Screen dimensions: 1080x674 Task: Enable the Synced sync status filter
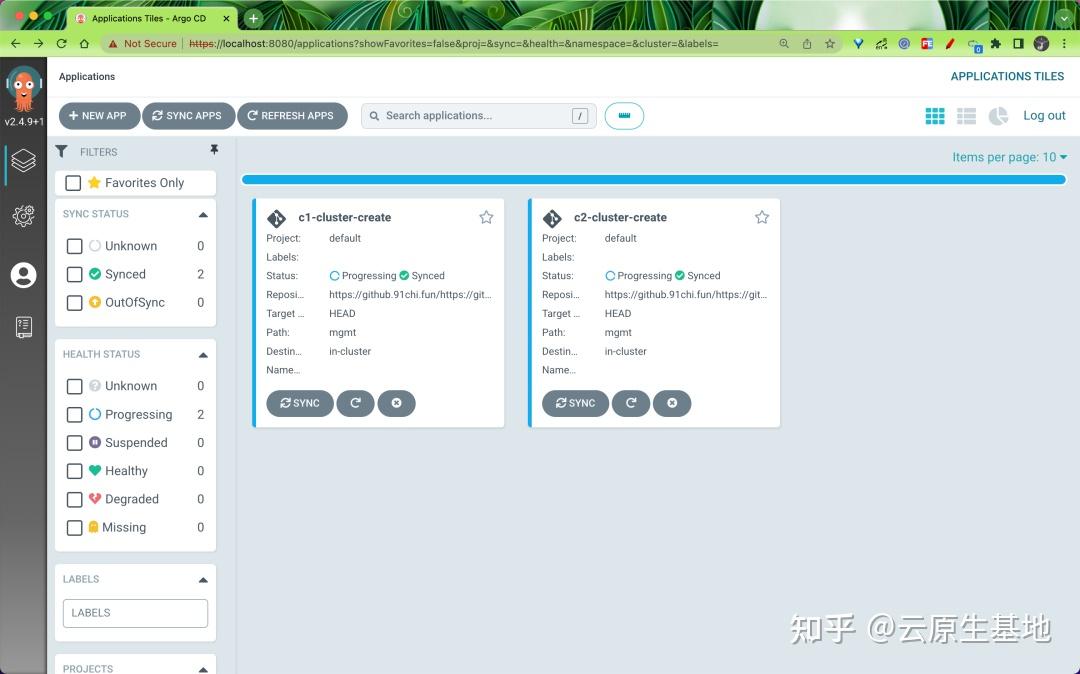[74, 273]
